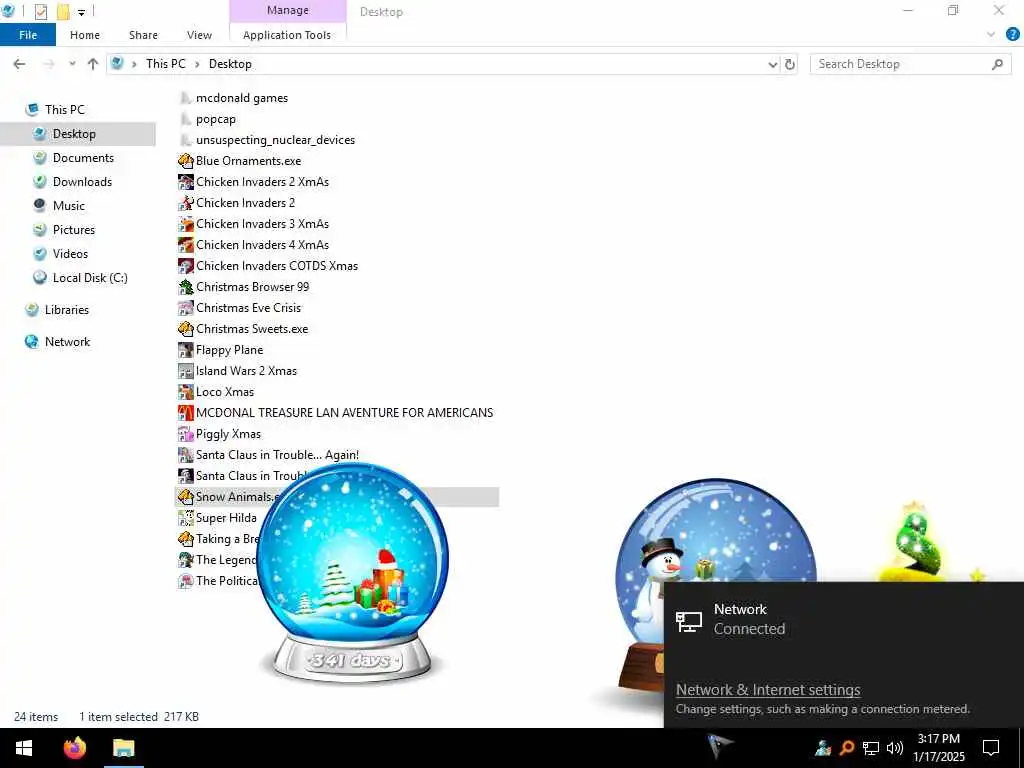
Task: Select the mcdonald games folder
Action: coord(242,98)
